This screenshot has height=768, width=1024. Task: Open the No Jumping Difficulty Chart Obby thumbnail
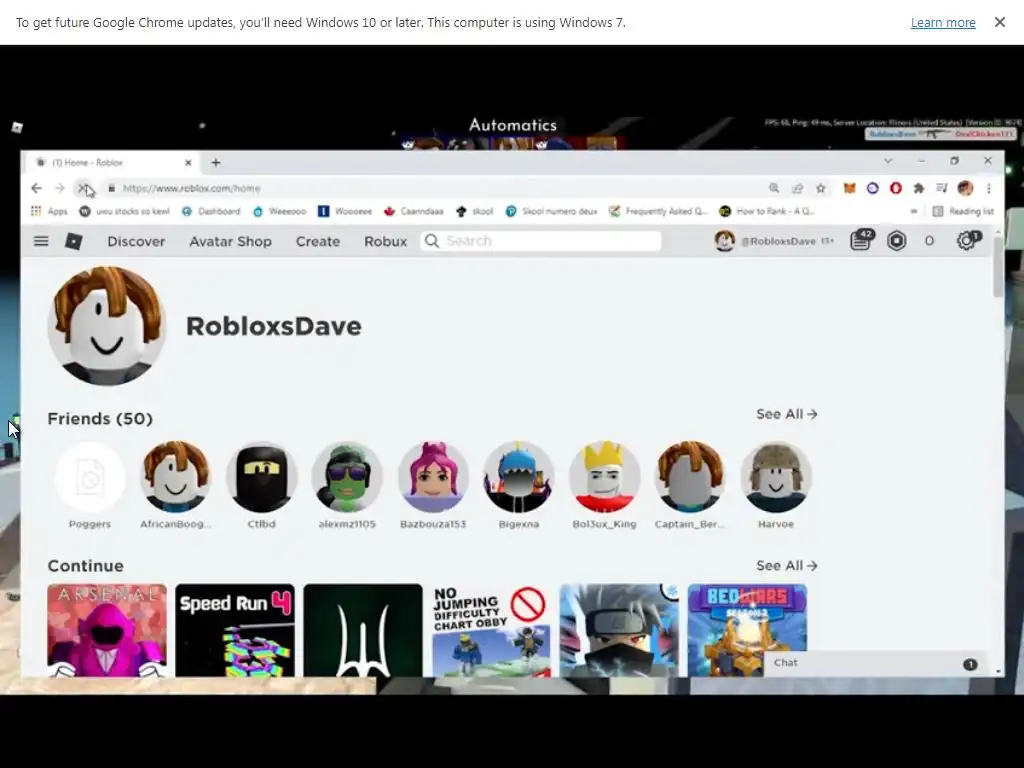[491, 630]
